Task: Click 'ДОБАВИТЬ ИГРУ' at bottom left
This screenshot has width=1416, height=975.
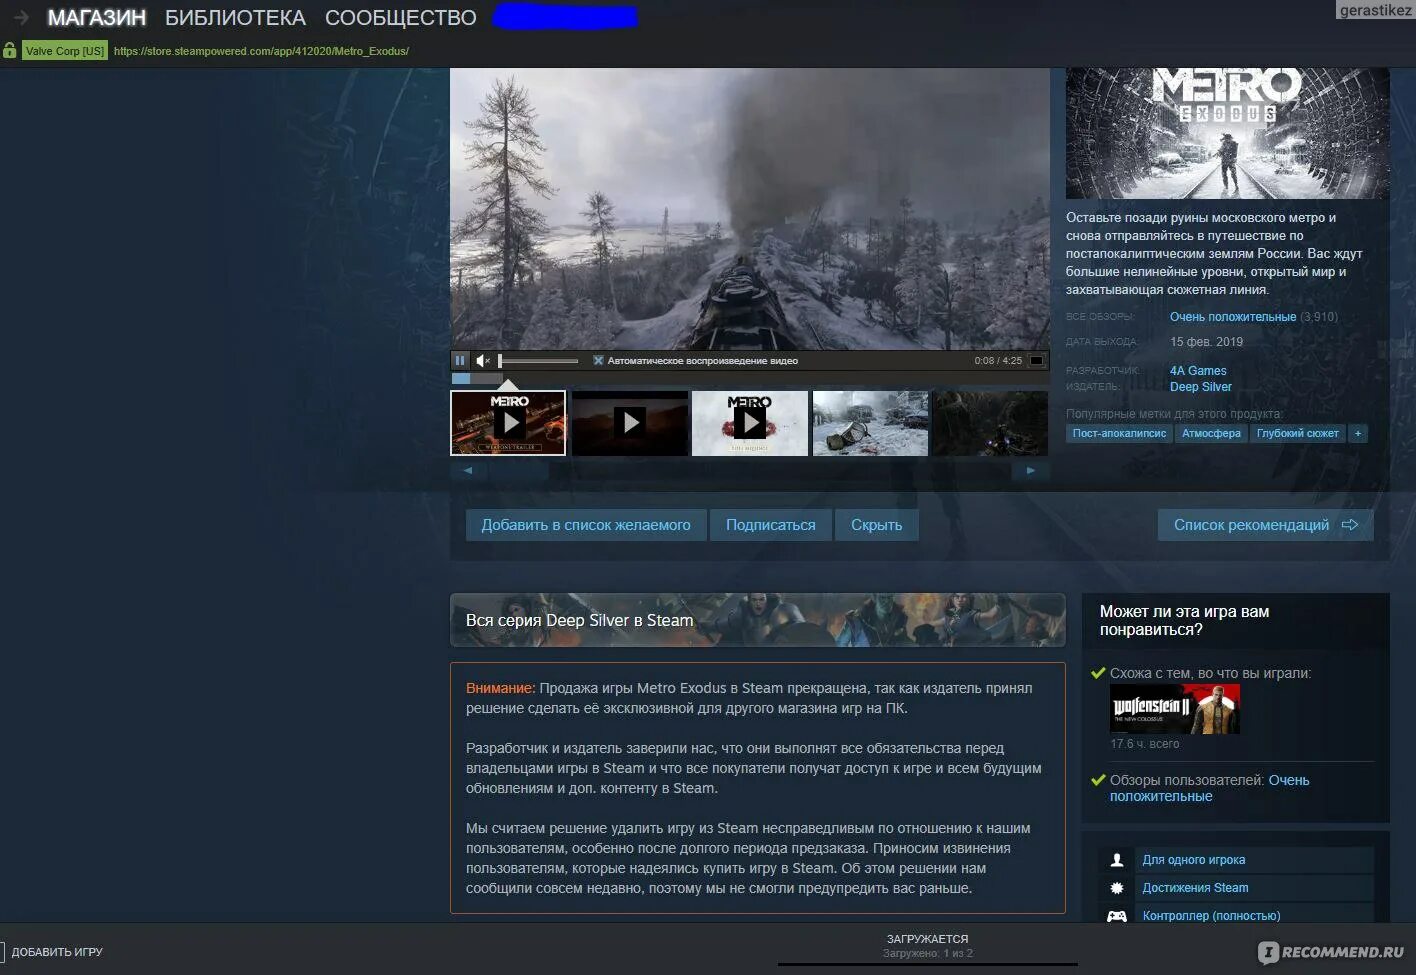Action: coord(57,952)
